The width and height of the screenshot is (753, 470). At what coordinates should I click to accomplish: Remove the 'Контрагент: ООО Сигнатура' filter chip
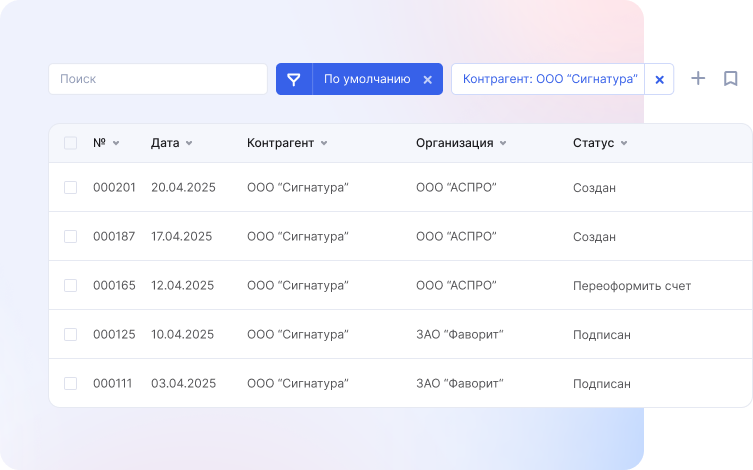[659, 80]
